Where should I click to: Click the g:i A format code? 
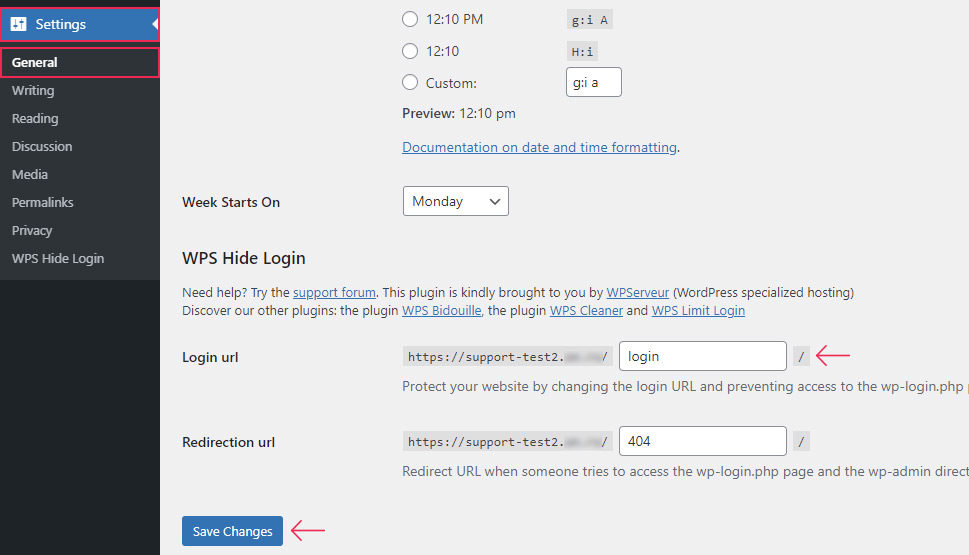[590, 20]
